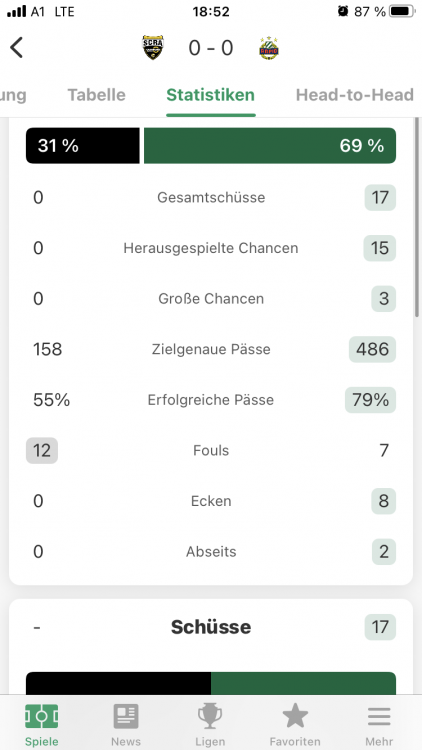Tap the Gesamtschüsse value 17
This screenshot has height=750, width=422.
coord(380,197)
